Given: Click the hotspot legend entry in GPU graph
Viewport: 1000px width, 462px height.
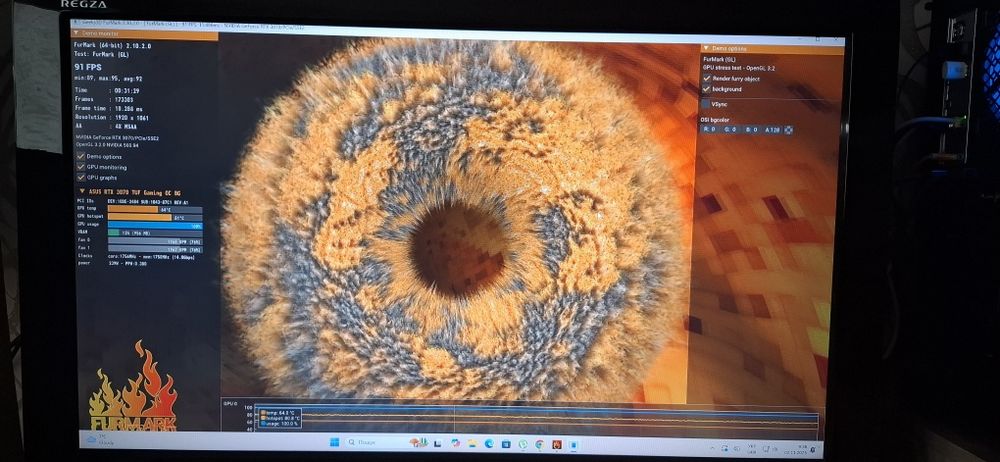Looking at the screenshot, I should pyautogui.click(x=281, y=417).
